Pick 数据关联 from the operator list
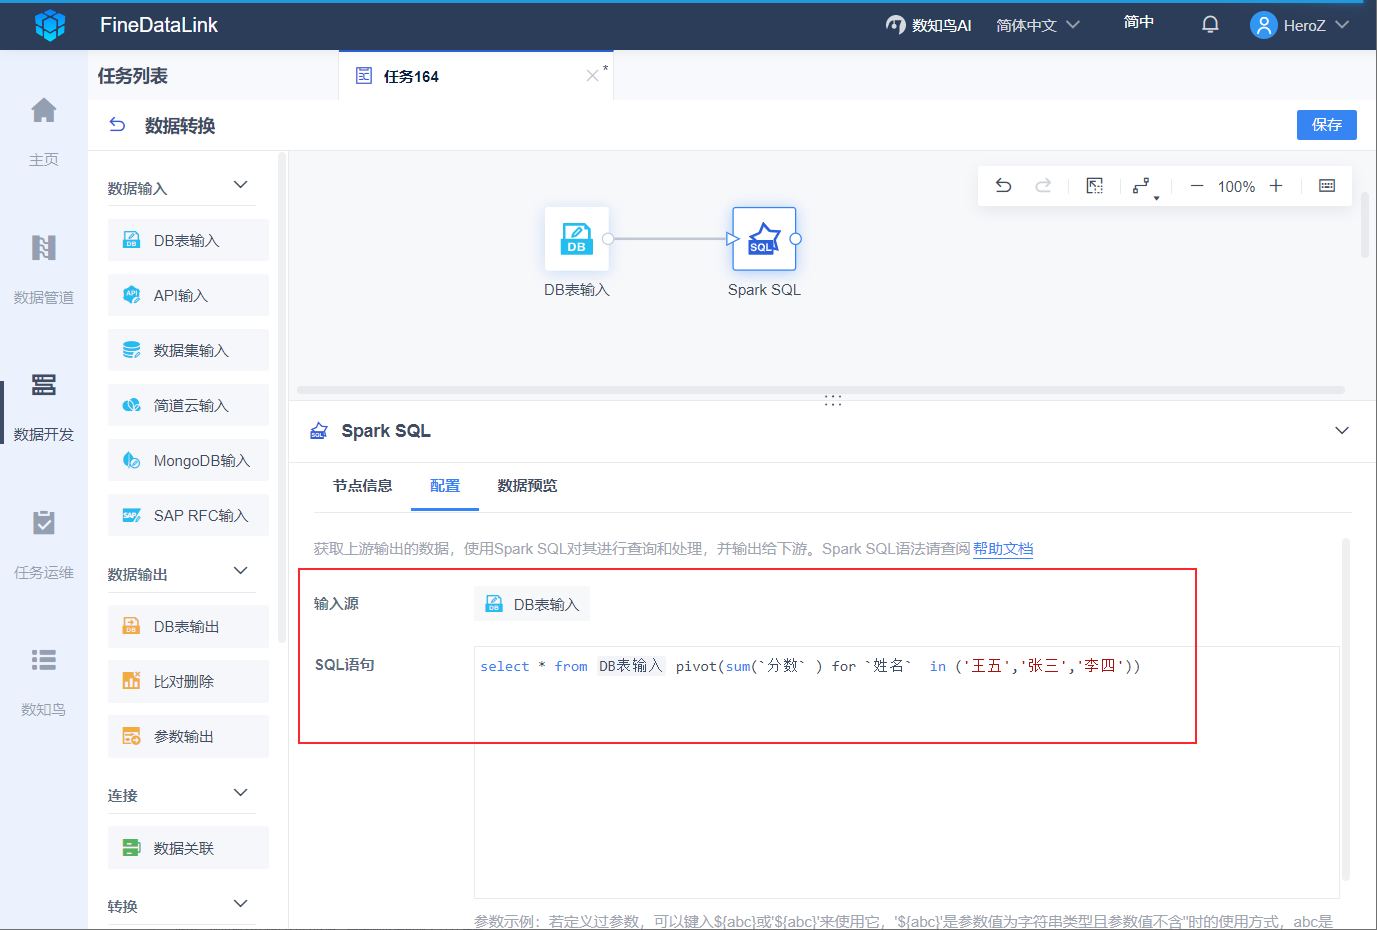Viewport: 1377px width, 930px height. (188, 848)
